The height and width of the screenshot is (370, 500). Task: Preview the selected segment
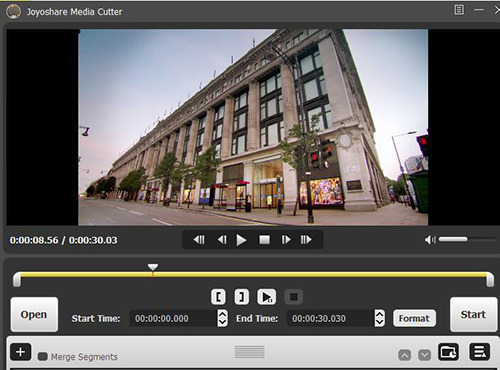coord(266,296)
